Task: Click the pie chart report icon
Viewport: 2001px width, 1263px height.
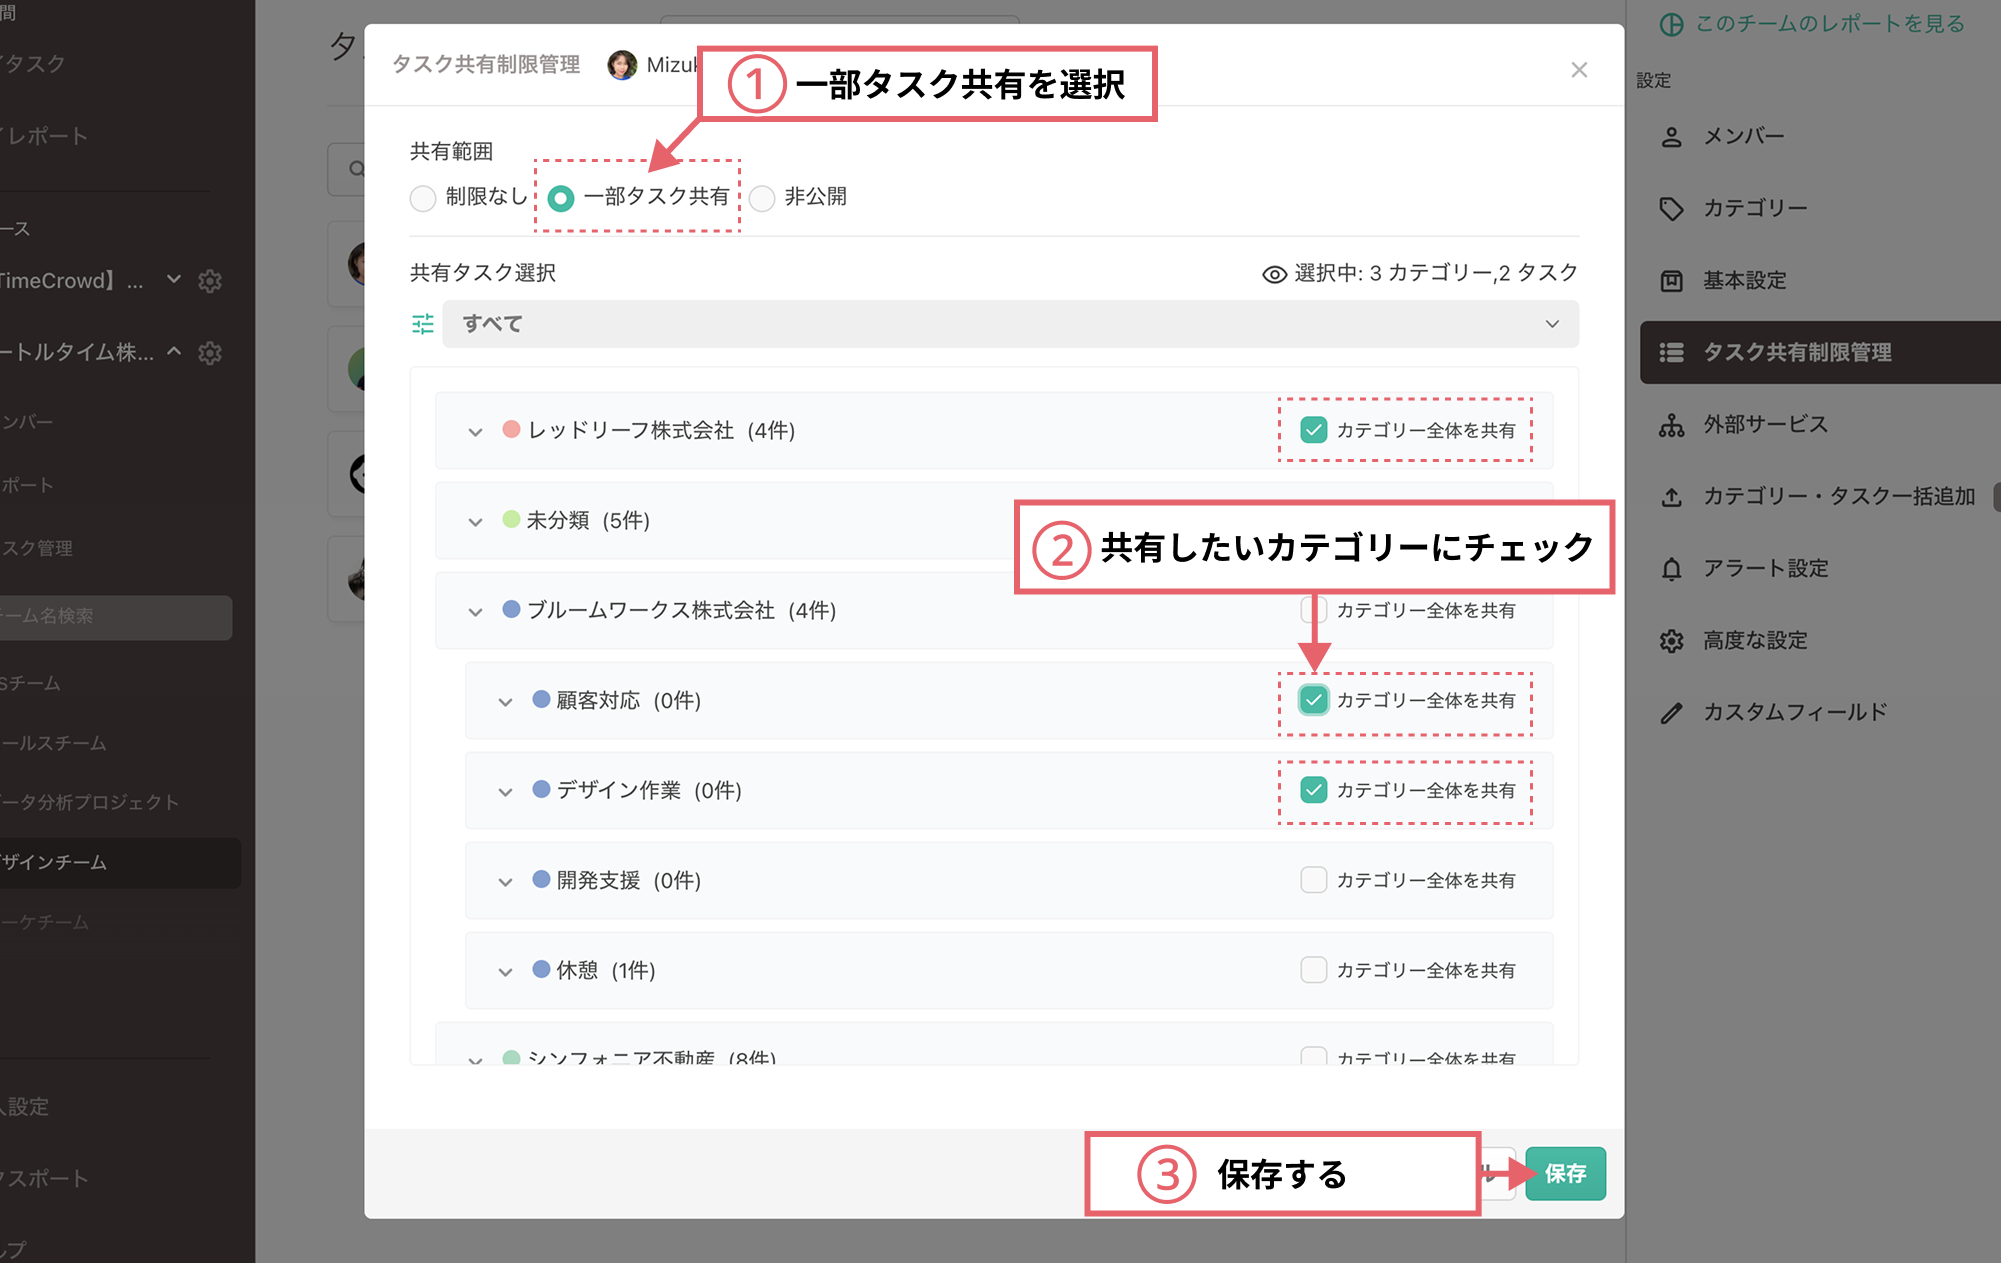Action: pyautogui.click(x=1671, y=24)
